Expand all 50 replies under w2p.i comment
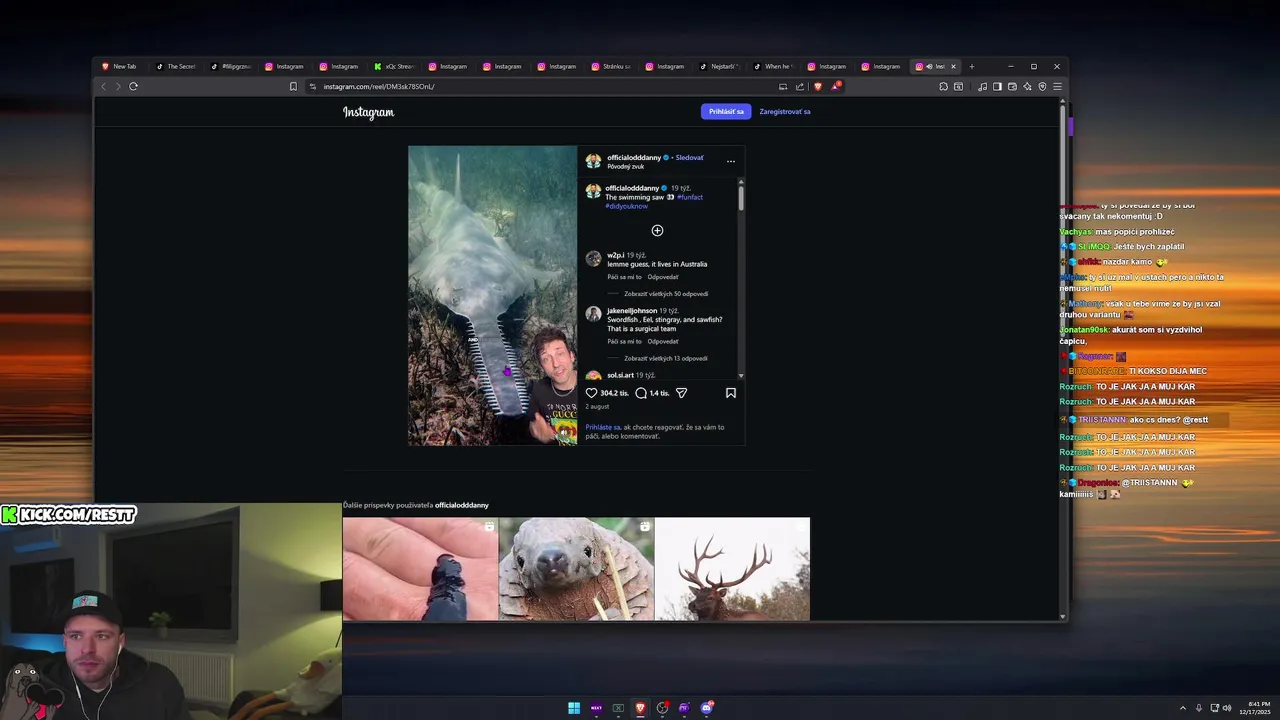Viewport: 1280px width, 720px height. (x=666, y=294)
